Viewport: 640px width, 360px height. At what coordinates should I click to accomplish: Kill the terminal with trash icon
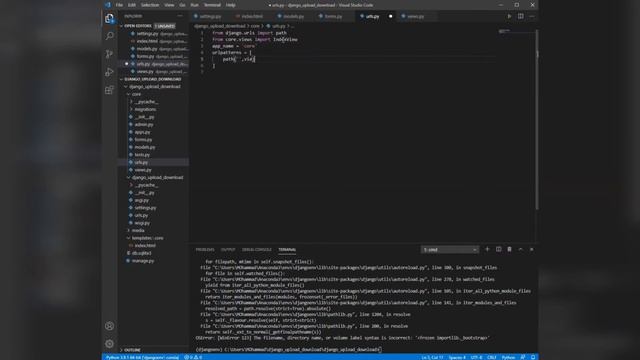tap(509, 249)
